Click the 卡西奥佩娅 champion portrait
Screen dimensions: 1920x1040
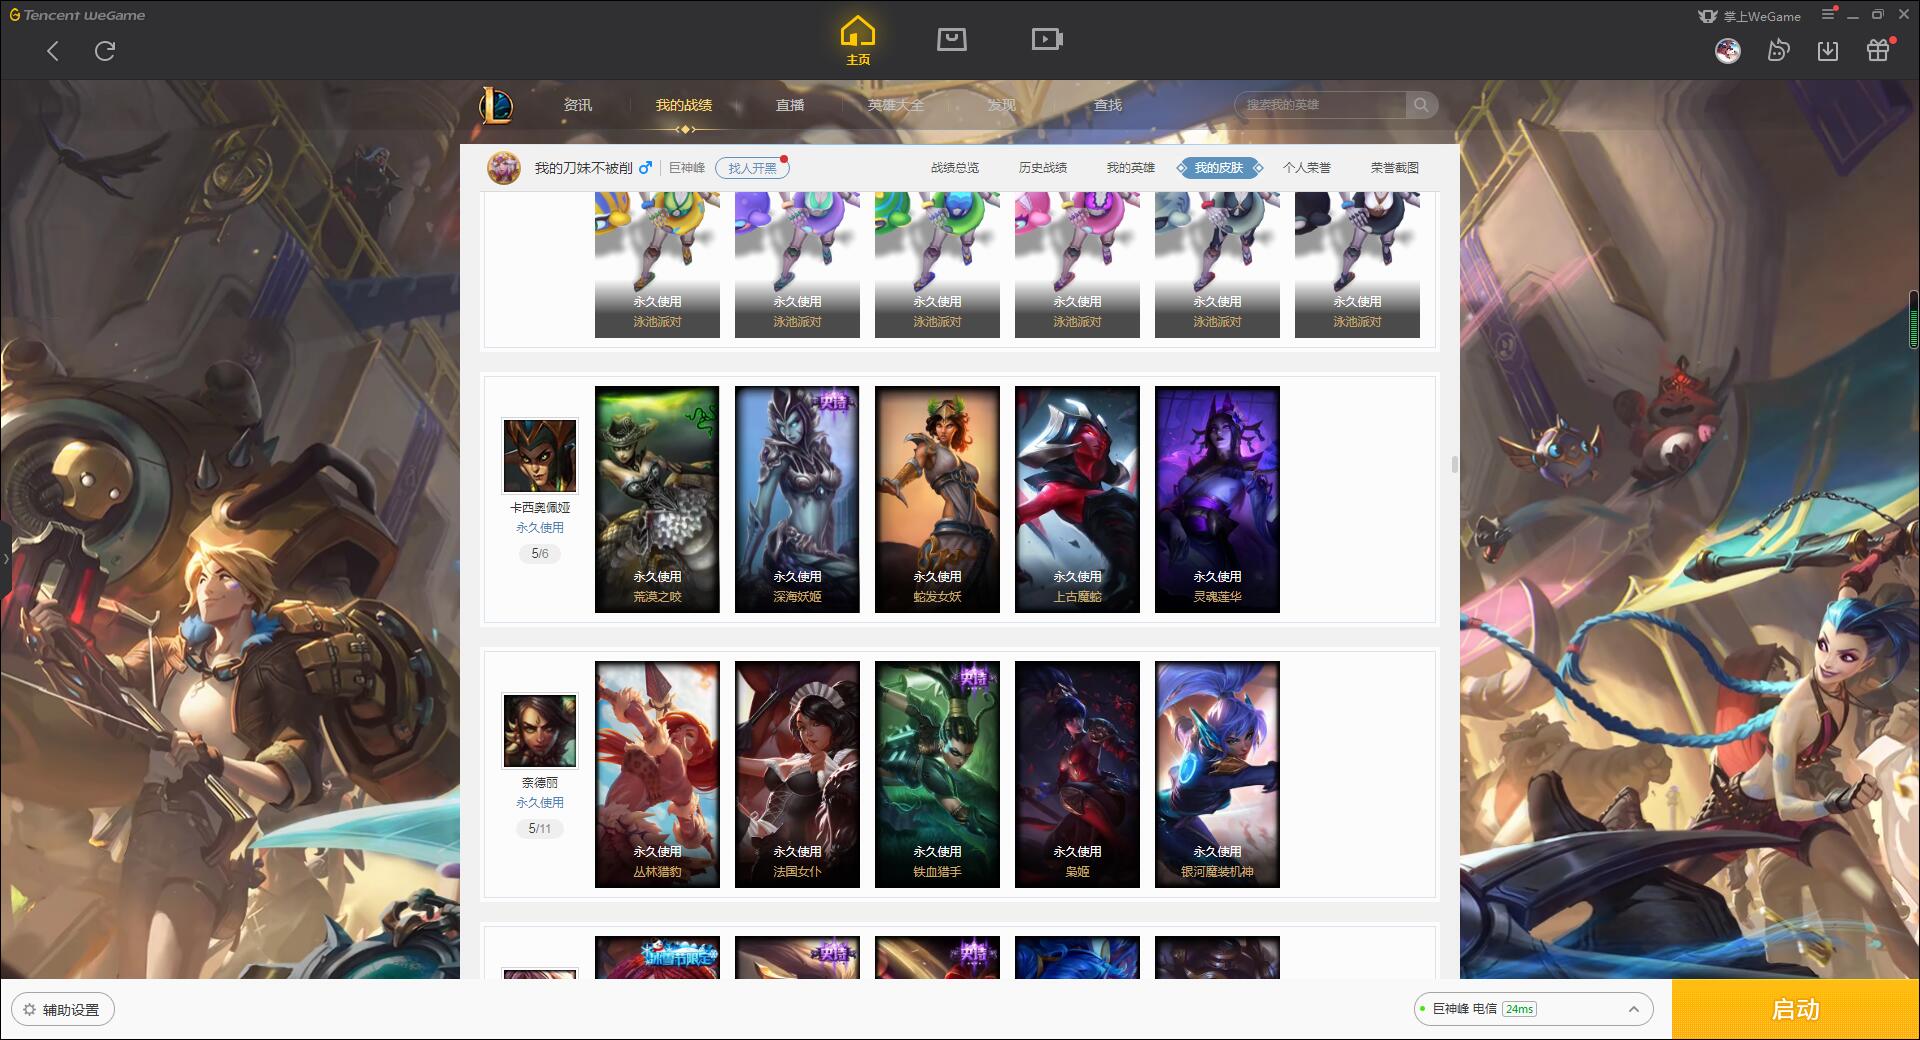540,456
